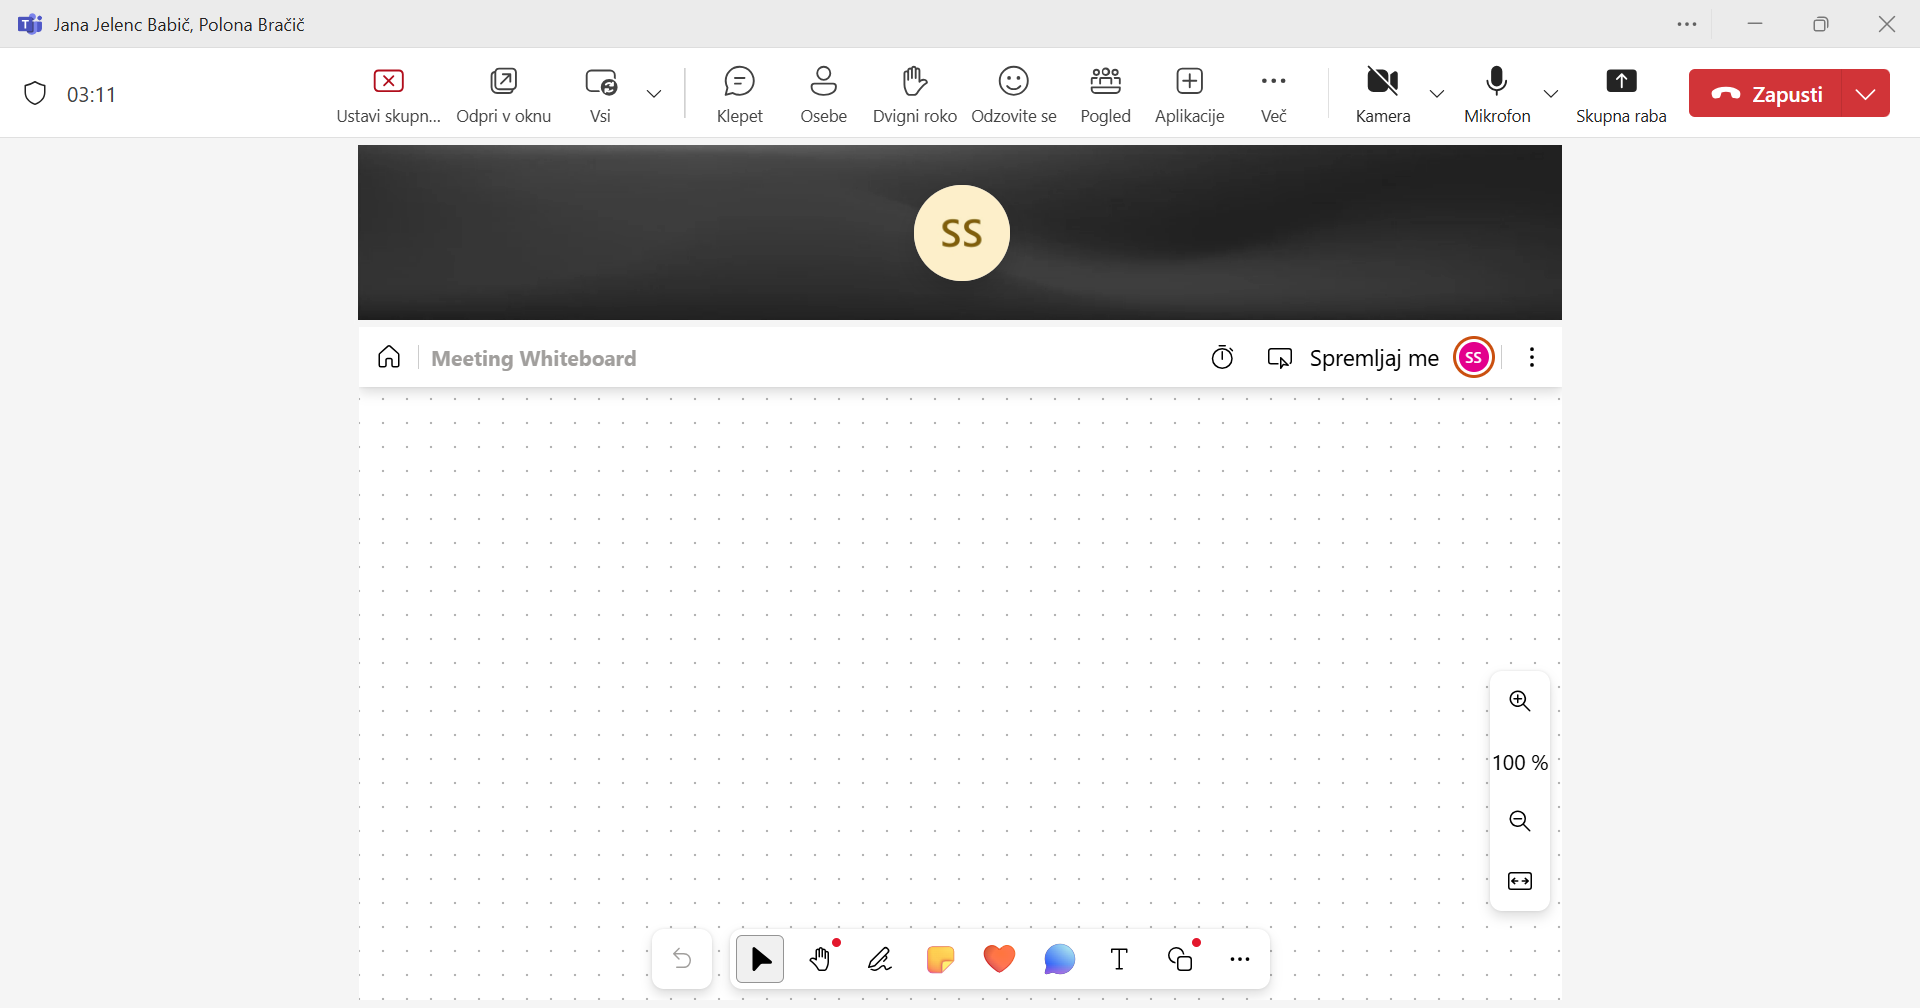Expand the Mikrofon options chevron
Screen dimensions: 1920x1008
1551,94
